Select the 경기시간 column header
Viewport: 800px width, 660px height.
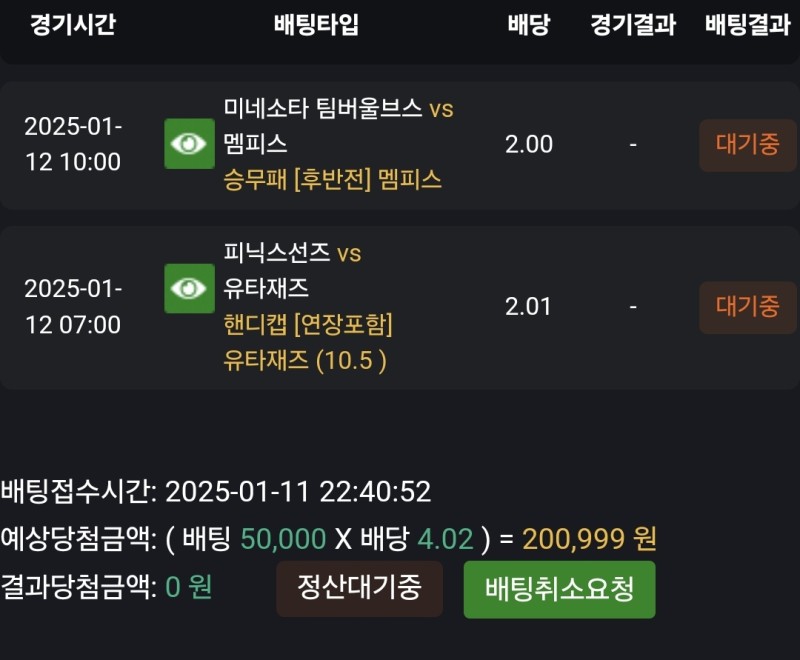72,25
